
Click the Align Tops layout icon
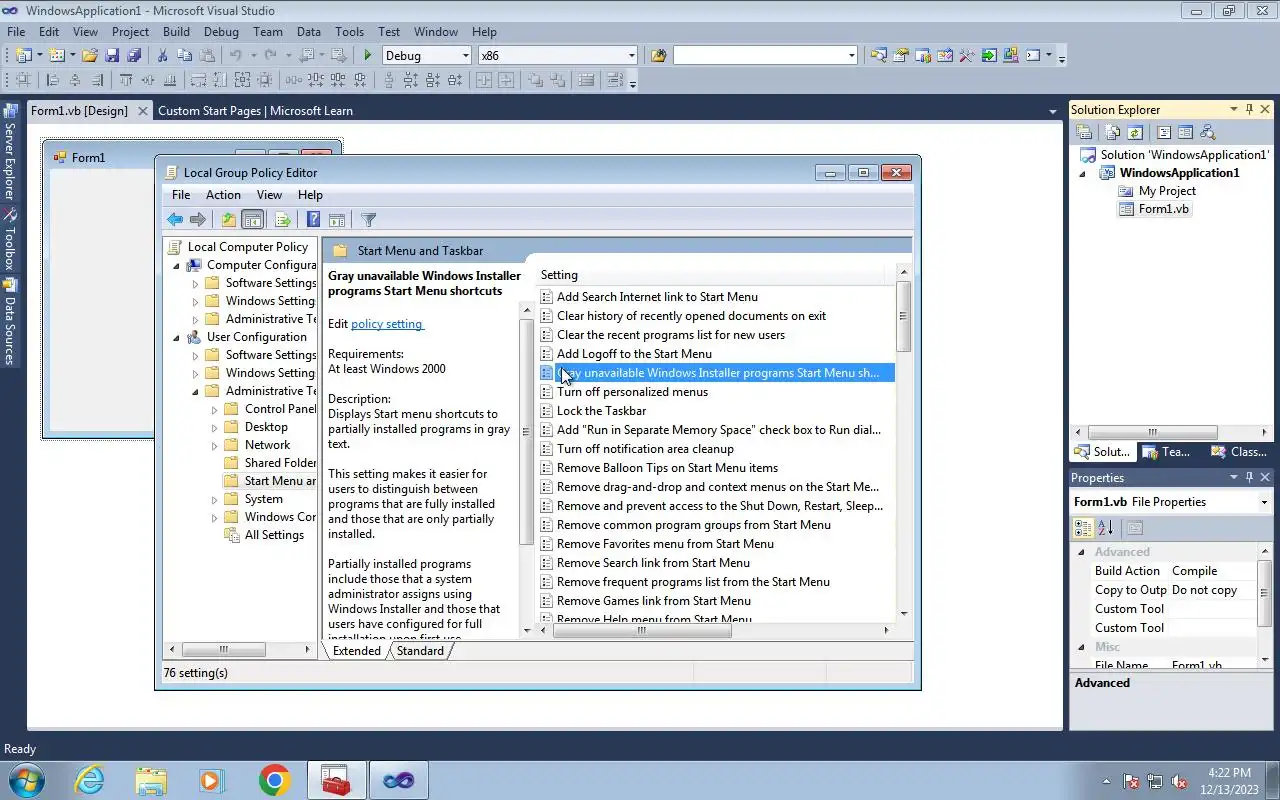126,81
